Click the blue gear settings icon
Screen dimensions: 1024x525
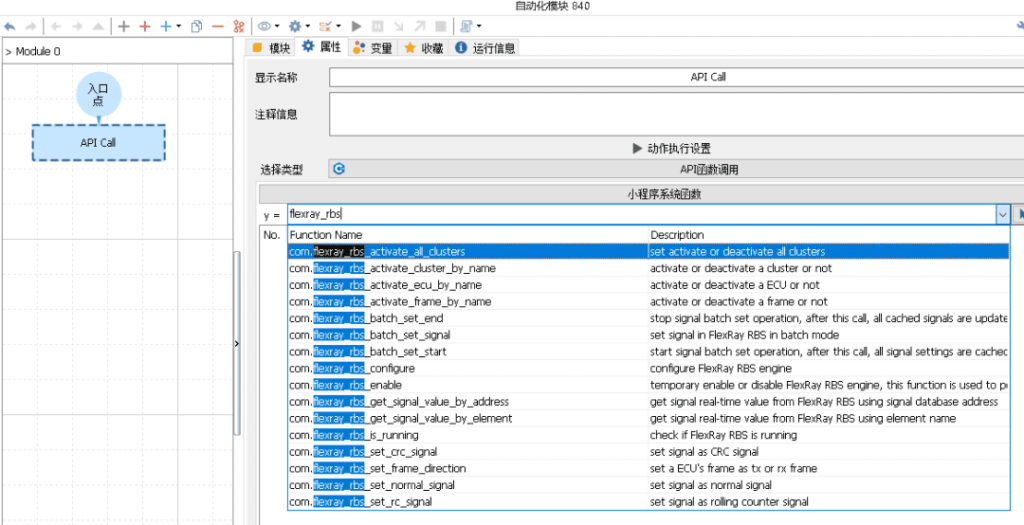pos(294,26)
